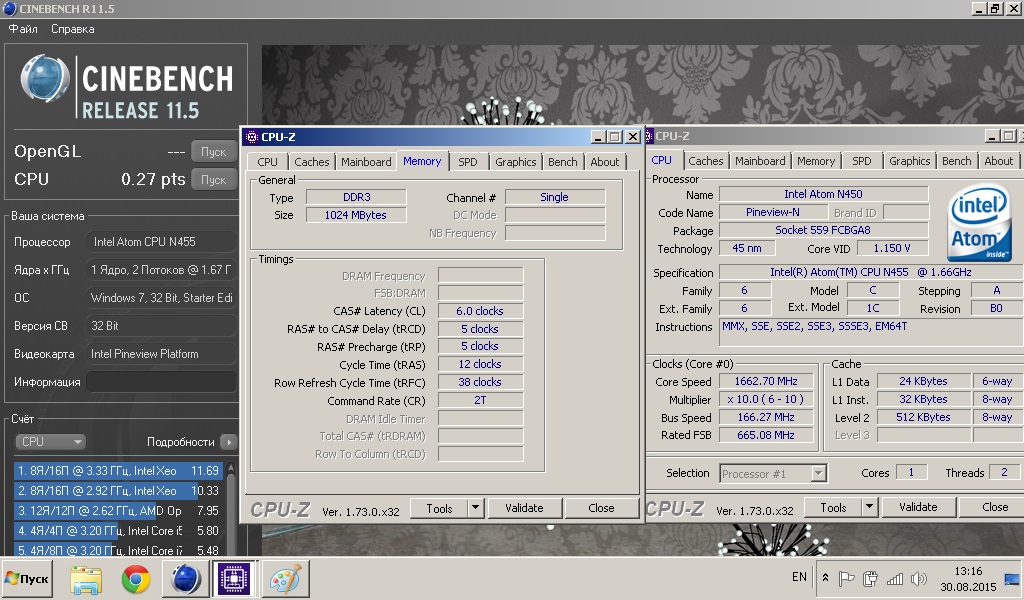Launch Google Chrome from the taskbar
The image size is (1024, 600).
coord(136,578)
